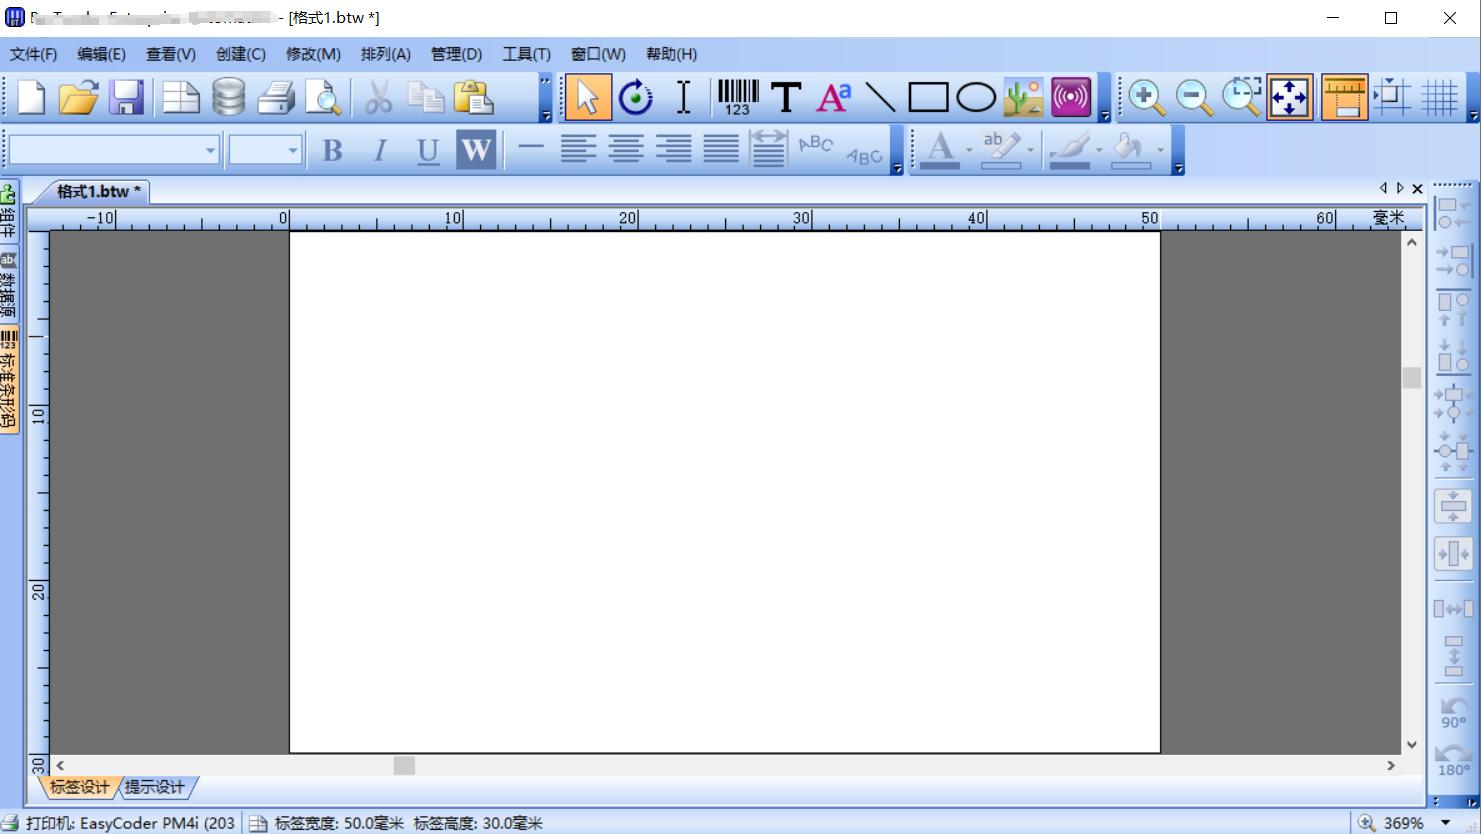Open print preview magnifier icon
The width and height of the screenshot is (1481, 834).
click(x=323, y=97)
